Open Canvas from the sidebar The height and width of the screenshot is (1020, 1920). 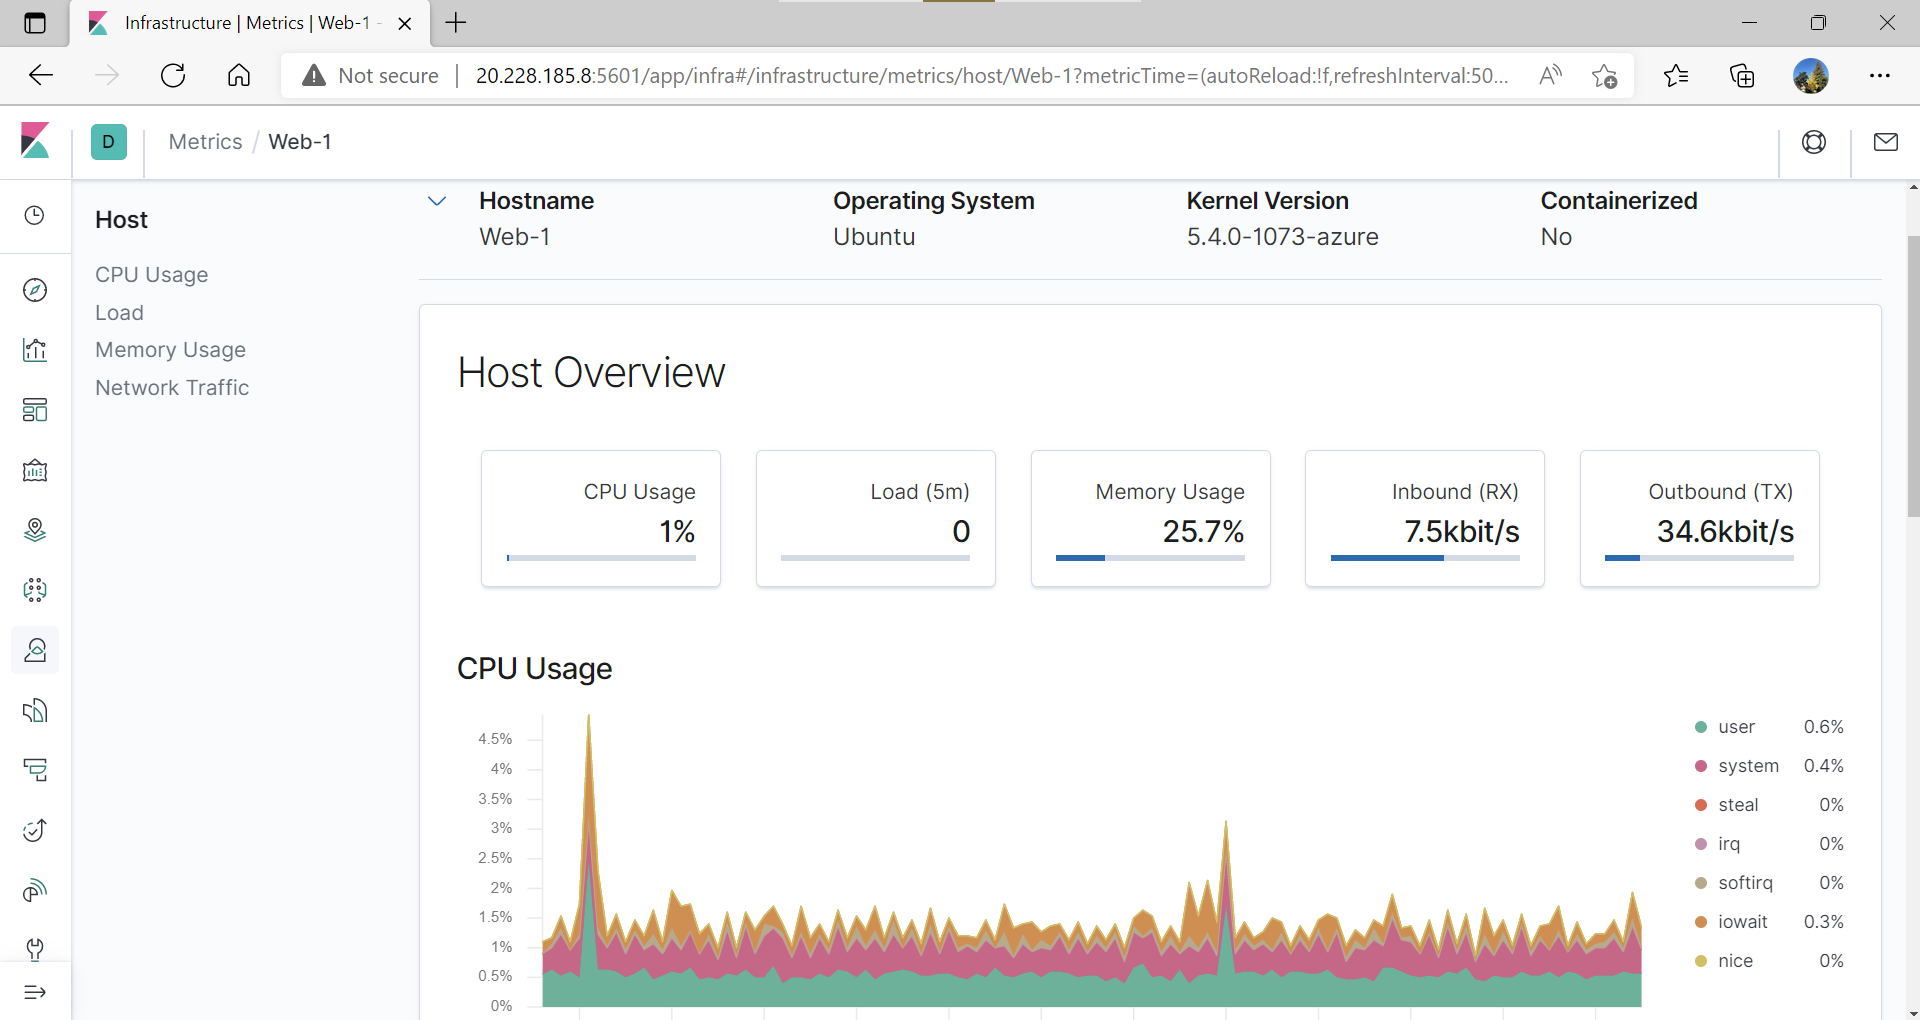(35, 470)
